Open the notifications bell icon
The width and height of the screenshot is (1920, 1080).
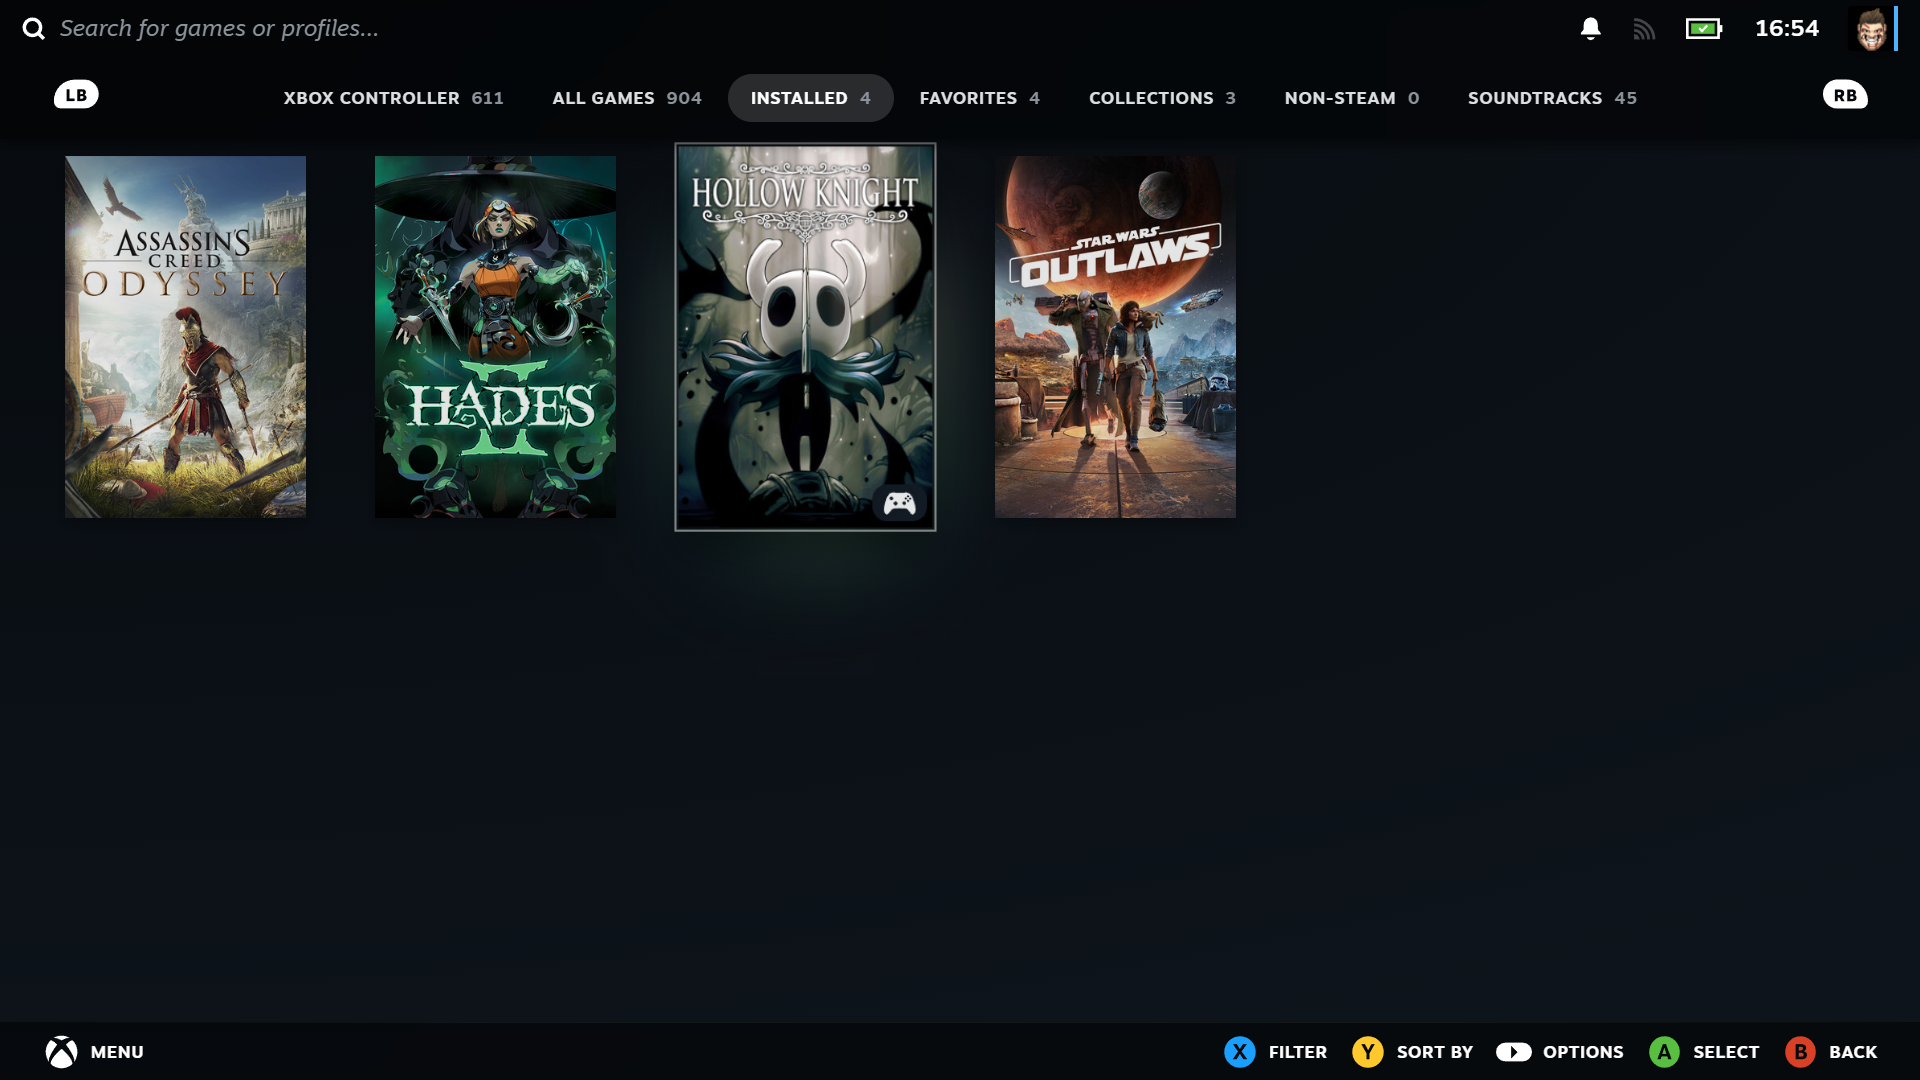(x=1592, y=30)
